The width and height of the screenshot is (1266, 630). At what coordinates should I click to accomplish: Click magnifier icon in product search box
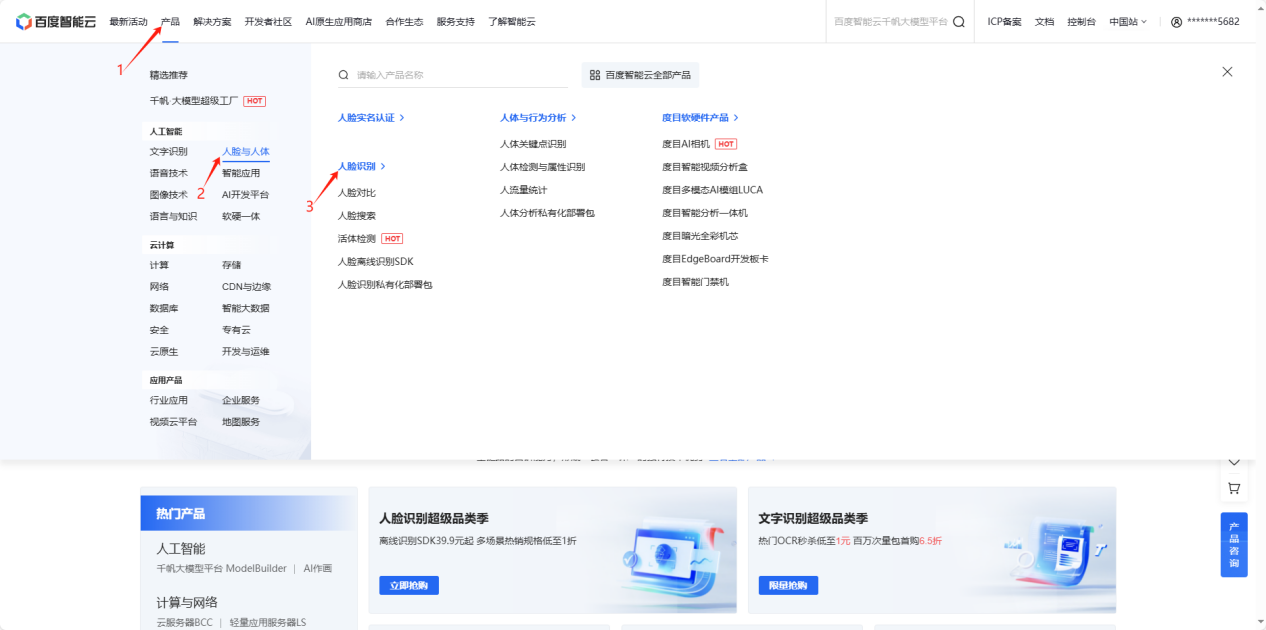pyautogui.click(x=344, y=75)
